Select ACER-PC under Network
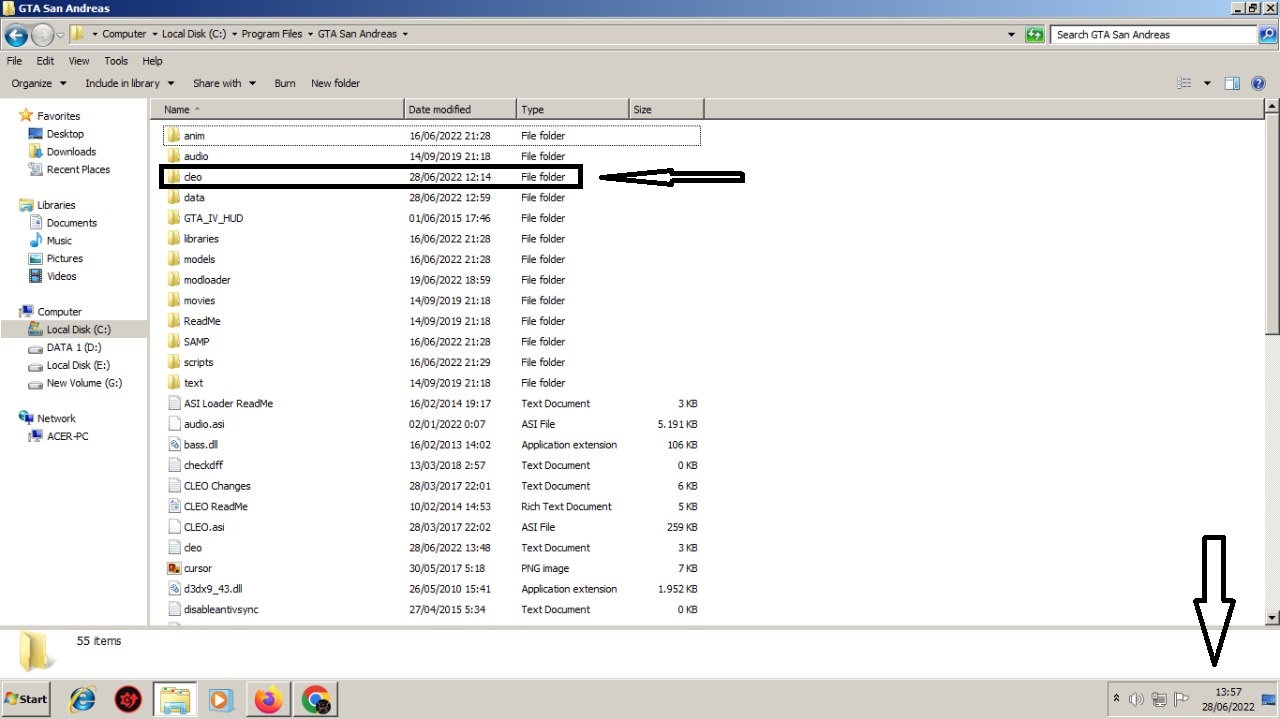The image size is (1280, 719). (x=68, y=437)
